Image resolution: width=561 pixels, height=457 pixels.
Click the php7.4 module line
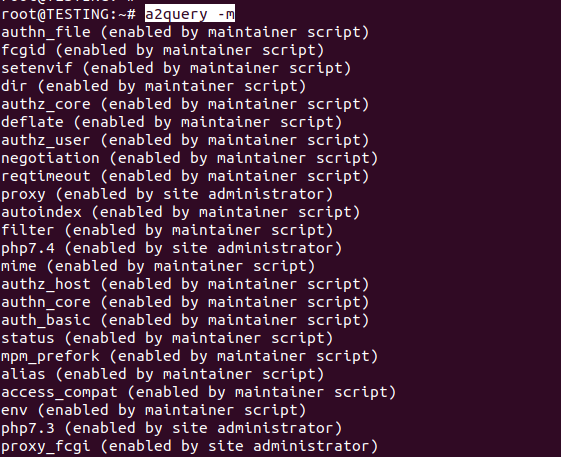(x=171, y=248)
